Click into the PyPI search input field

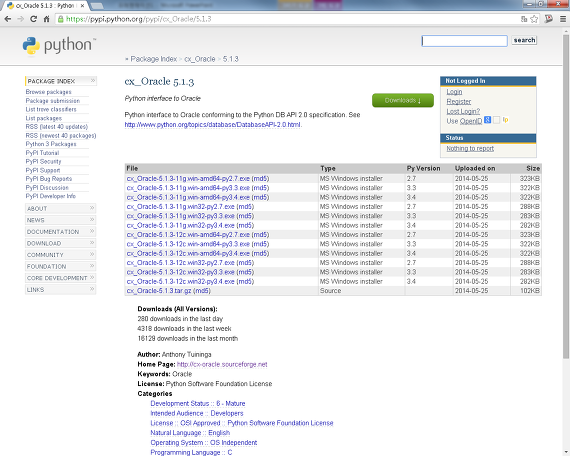(464, 41)
